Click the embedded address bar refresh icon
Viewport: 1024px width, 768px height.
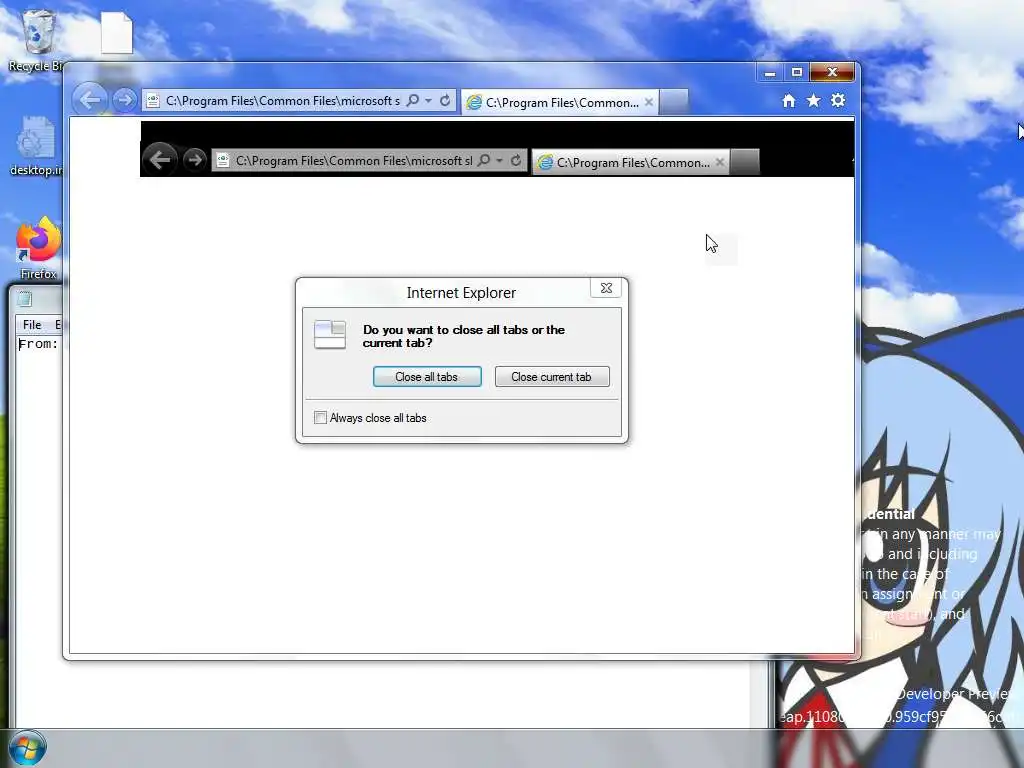coord(515,160)
